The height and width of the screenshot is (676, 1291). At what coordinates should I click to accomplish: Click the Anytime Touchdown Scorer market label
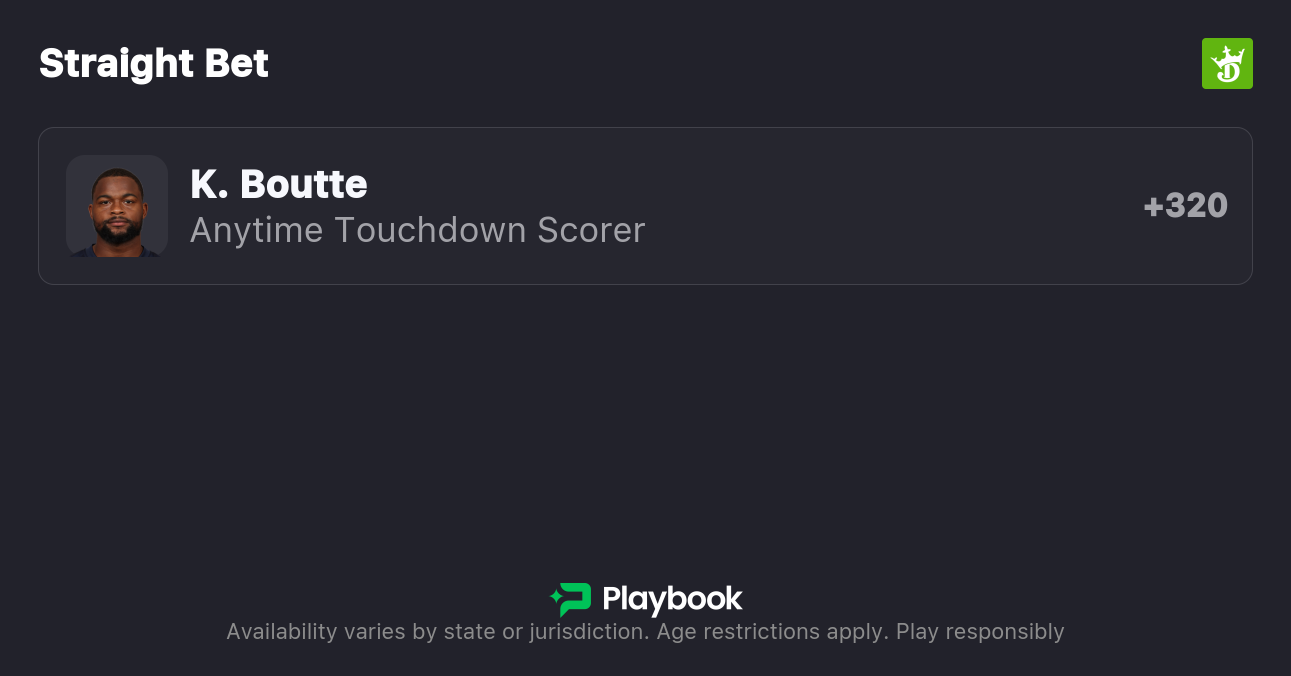point(417,230)
